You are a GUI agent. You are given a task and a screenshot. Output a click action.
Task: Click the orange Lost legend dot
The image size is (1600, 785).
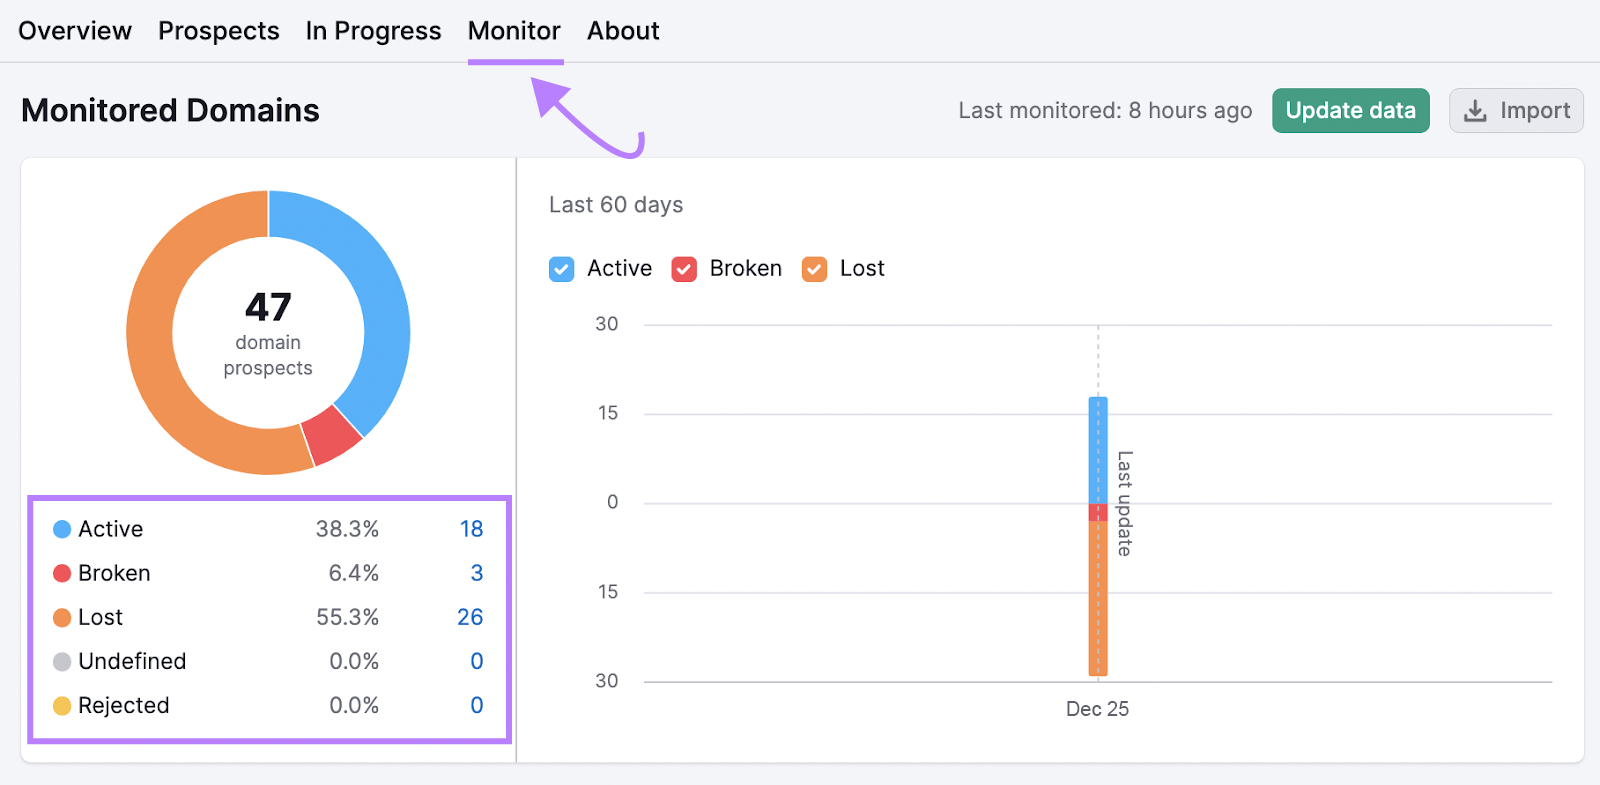click(62, 617)
